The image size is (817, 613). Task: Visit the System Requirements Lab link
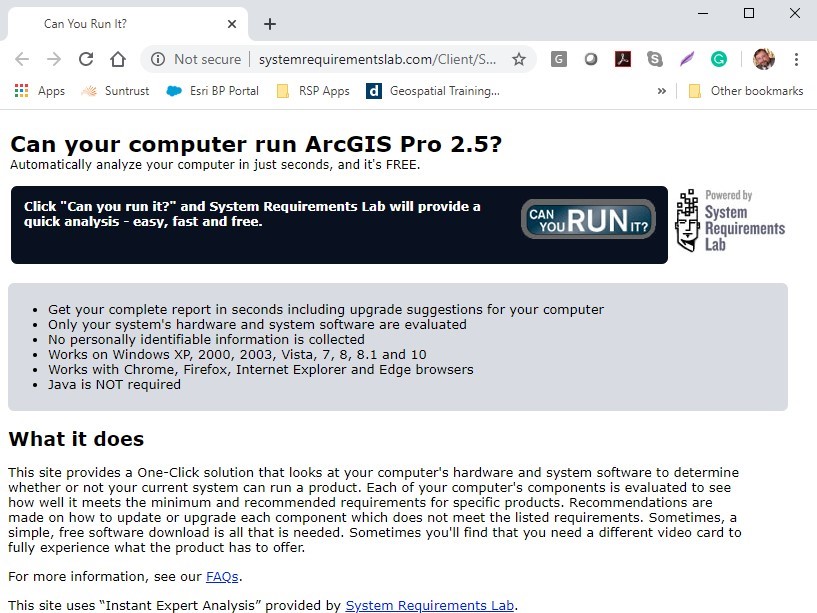coord(430,605)
